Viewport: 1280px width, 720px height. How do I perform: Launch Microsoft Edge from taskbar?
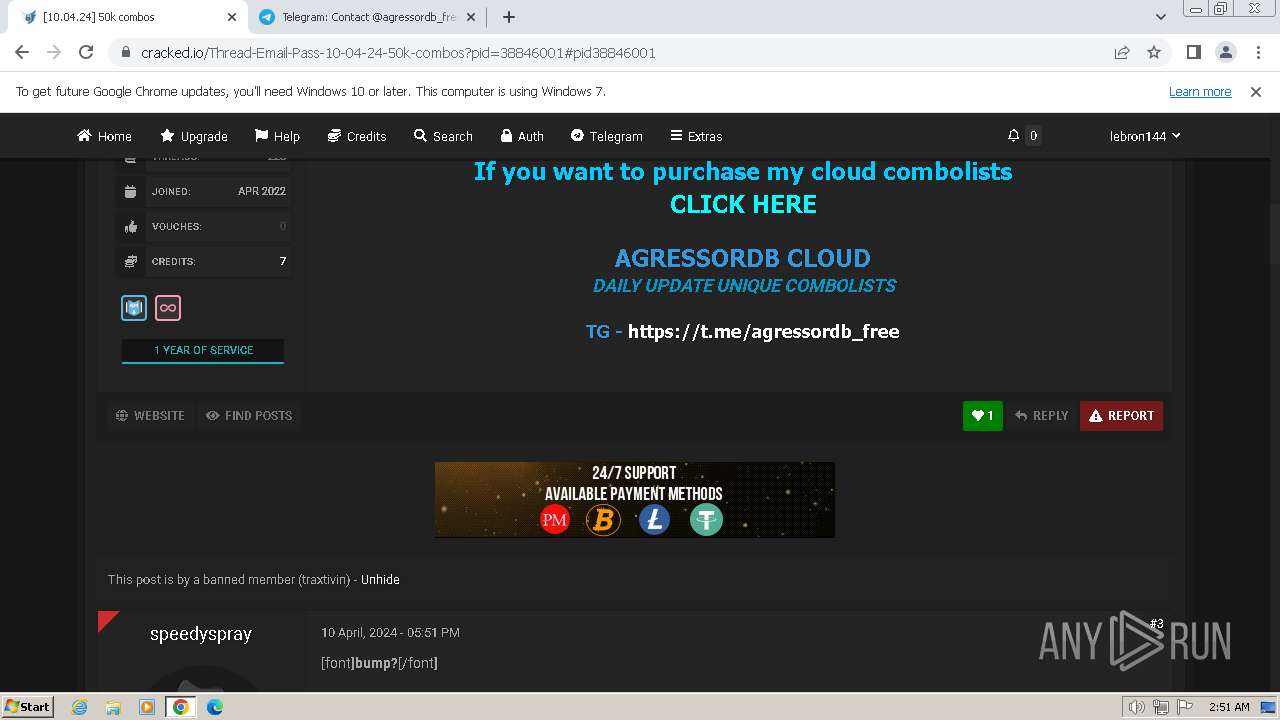click(215, 707)
